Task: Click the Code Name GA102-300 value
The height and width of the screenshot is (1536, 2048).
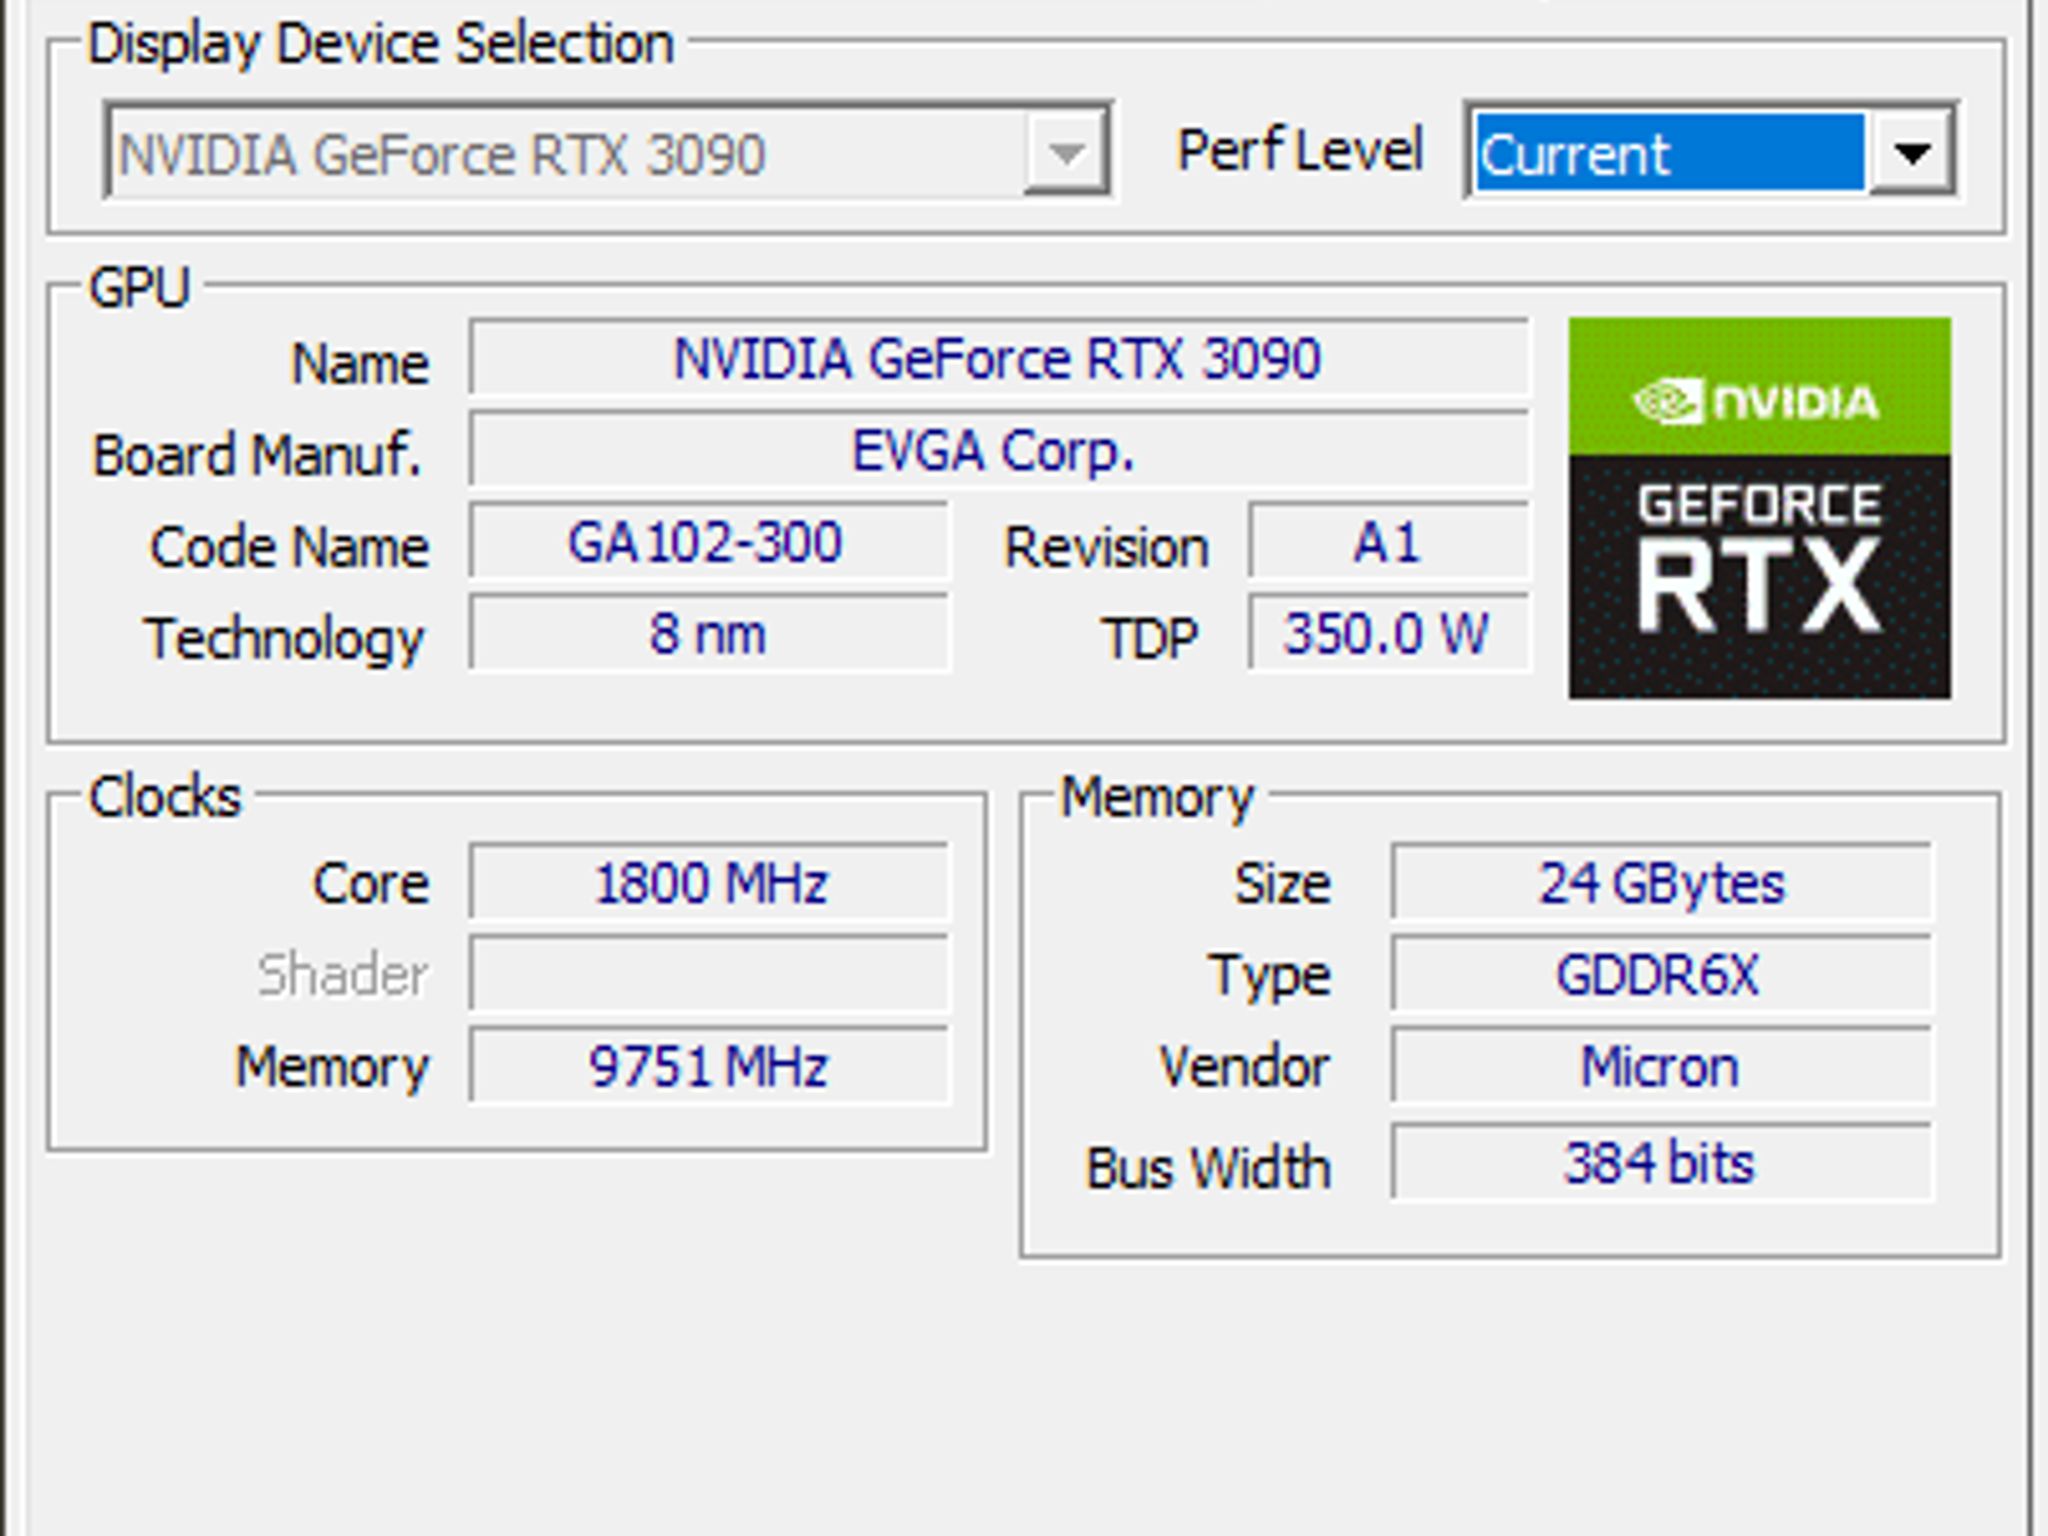Action: pos(708,542)
